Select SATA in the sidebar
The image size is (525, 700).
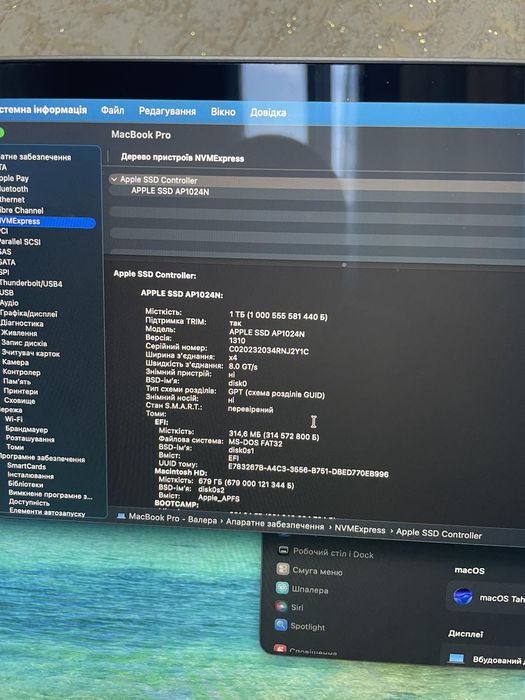click(8, 262)
